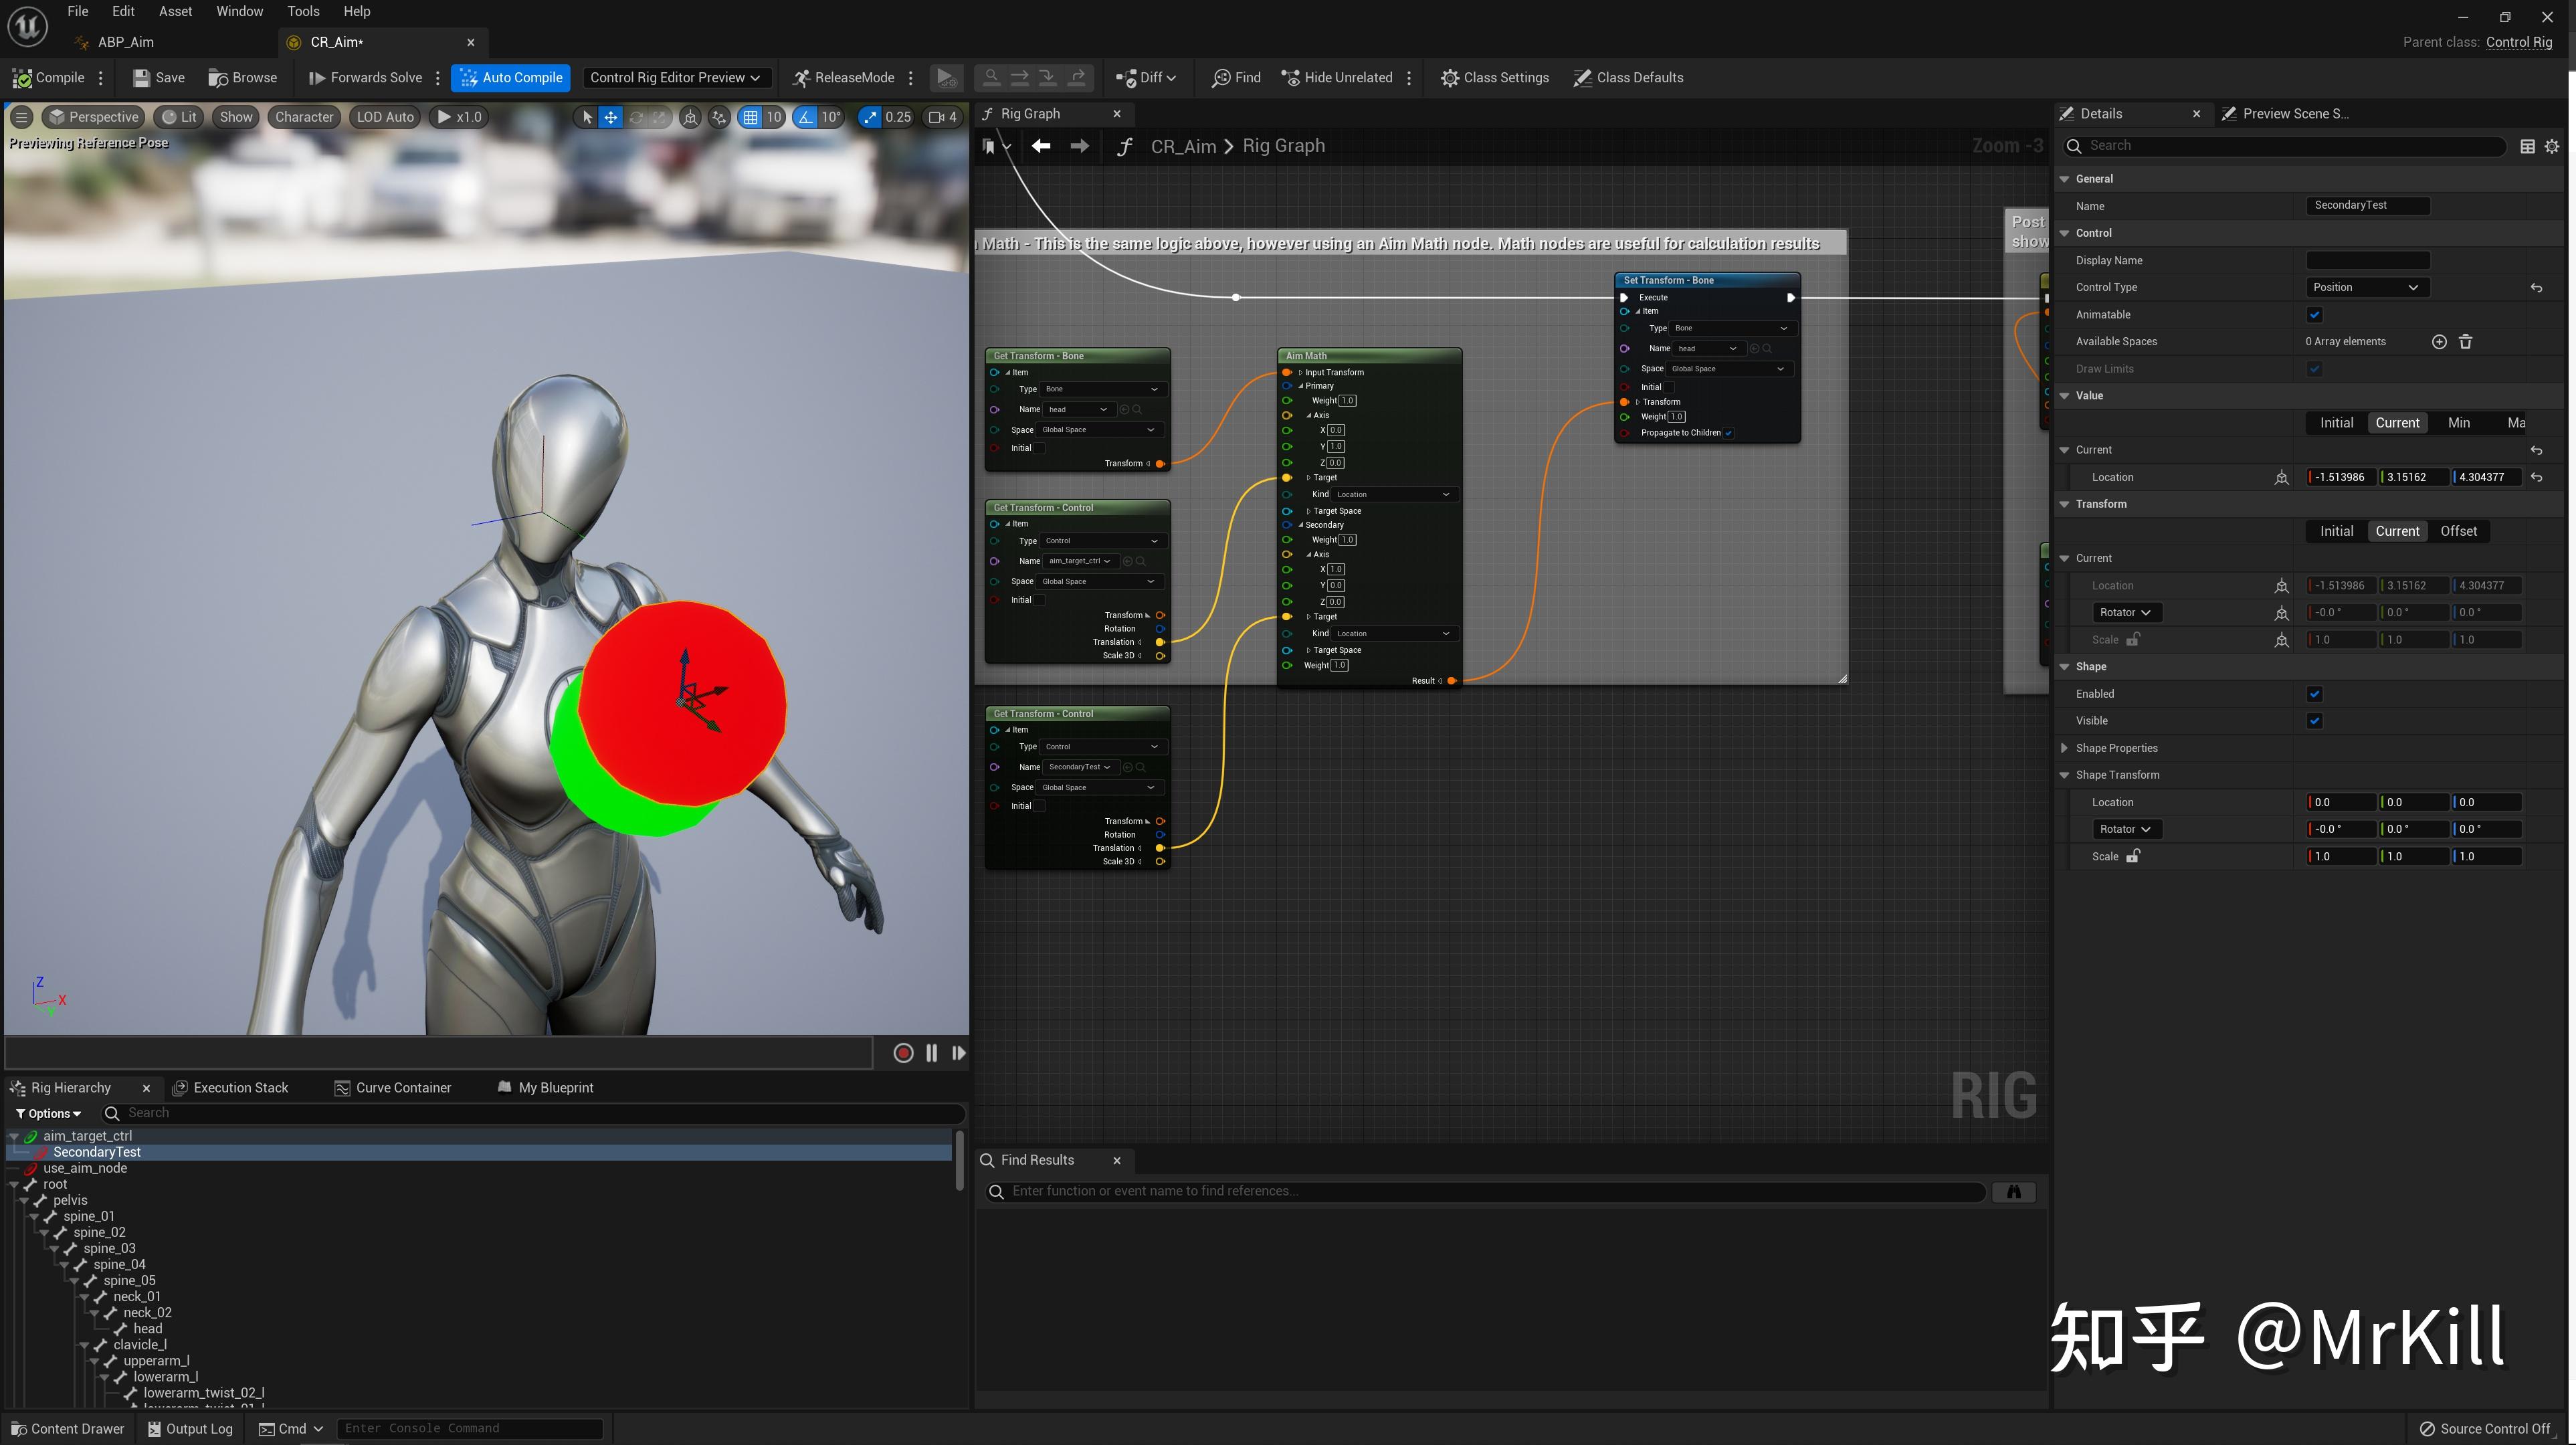
Task: Click the Auto Compile button
Action: pyautogui.click(x=511, y=78)
